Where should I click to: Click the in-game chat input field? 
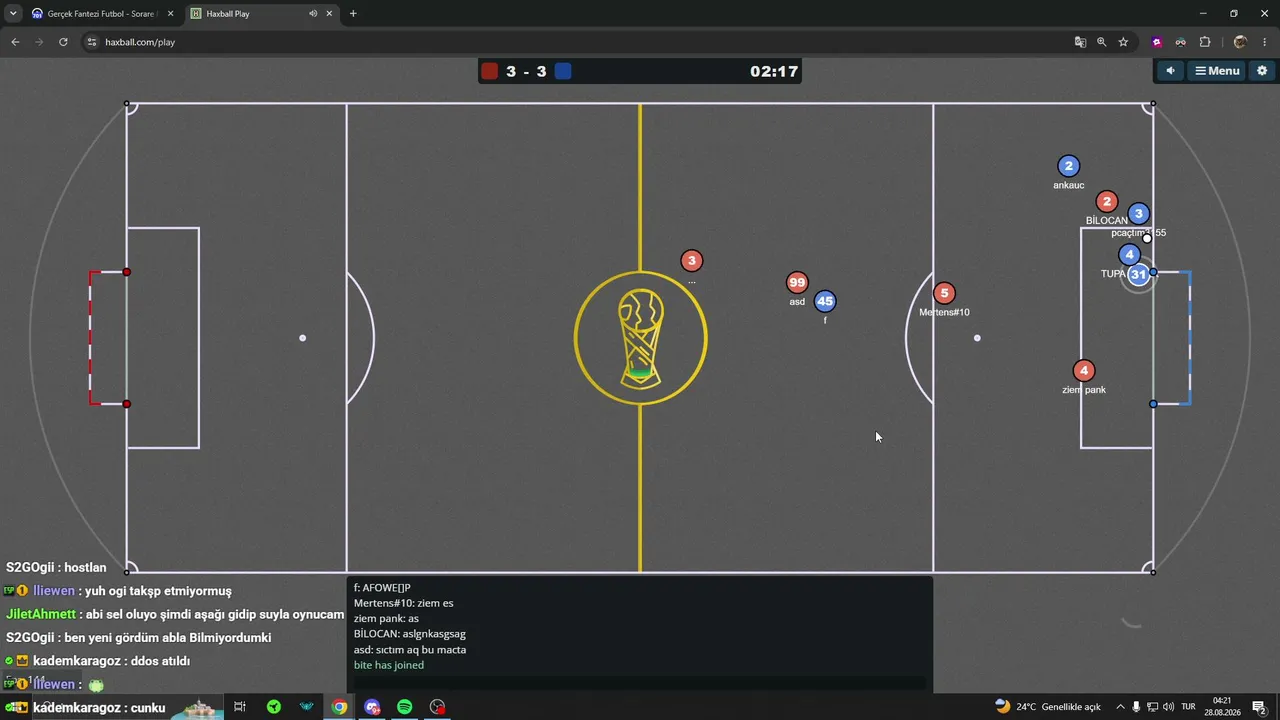tap(640, 683)
